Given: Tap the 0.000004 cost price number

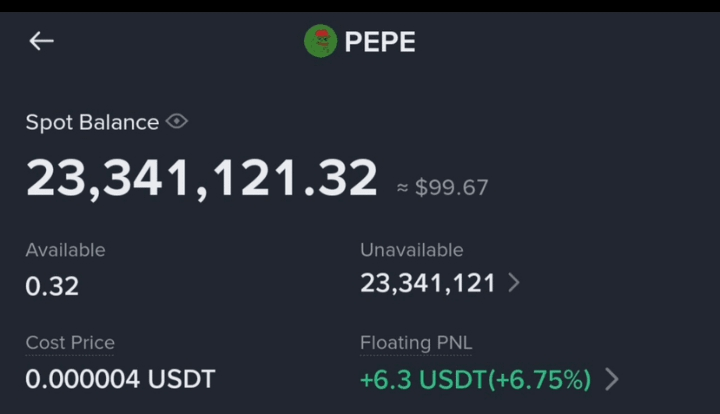Looking at the screenshot, I should pyautogui.click(x=83, y=379).
